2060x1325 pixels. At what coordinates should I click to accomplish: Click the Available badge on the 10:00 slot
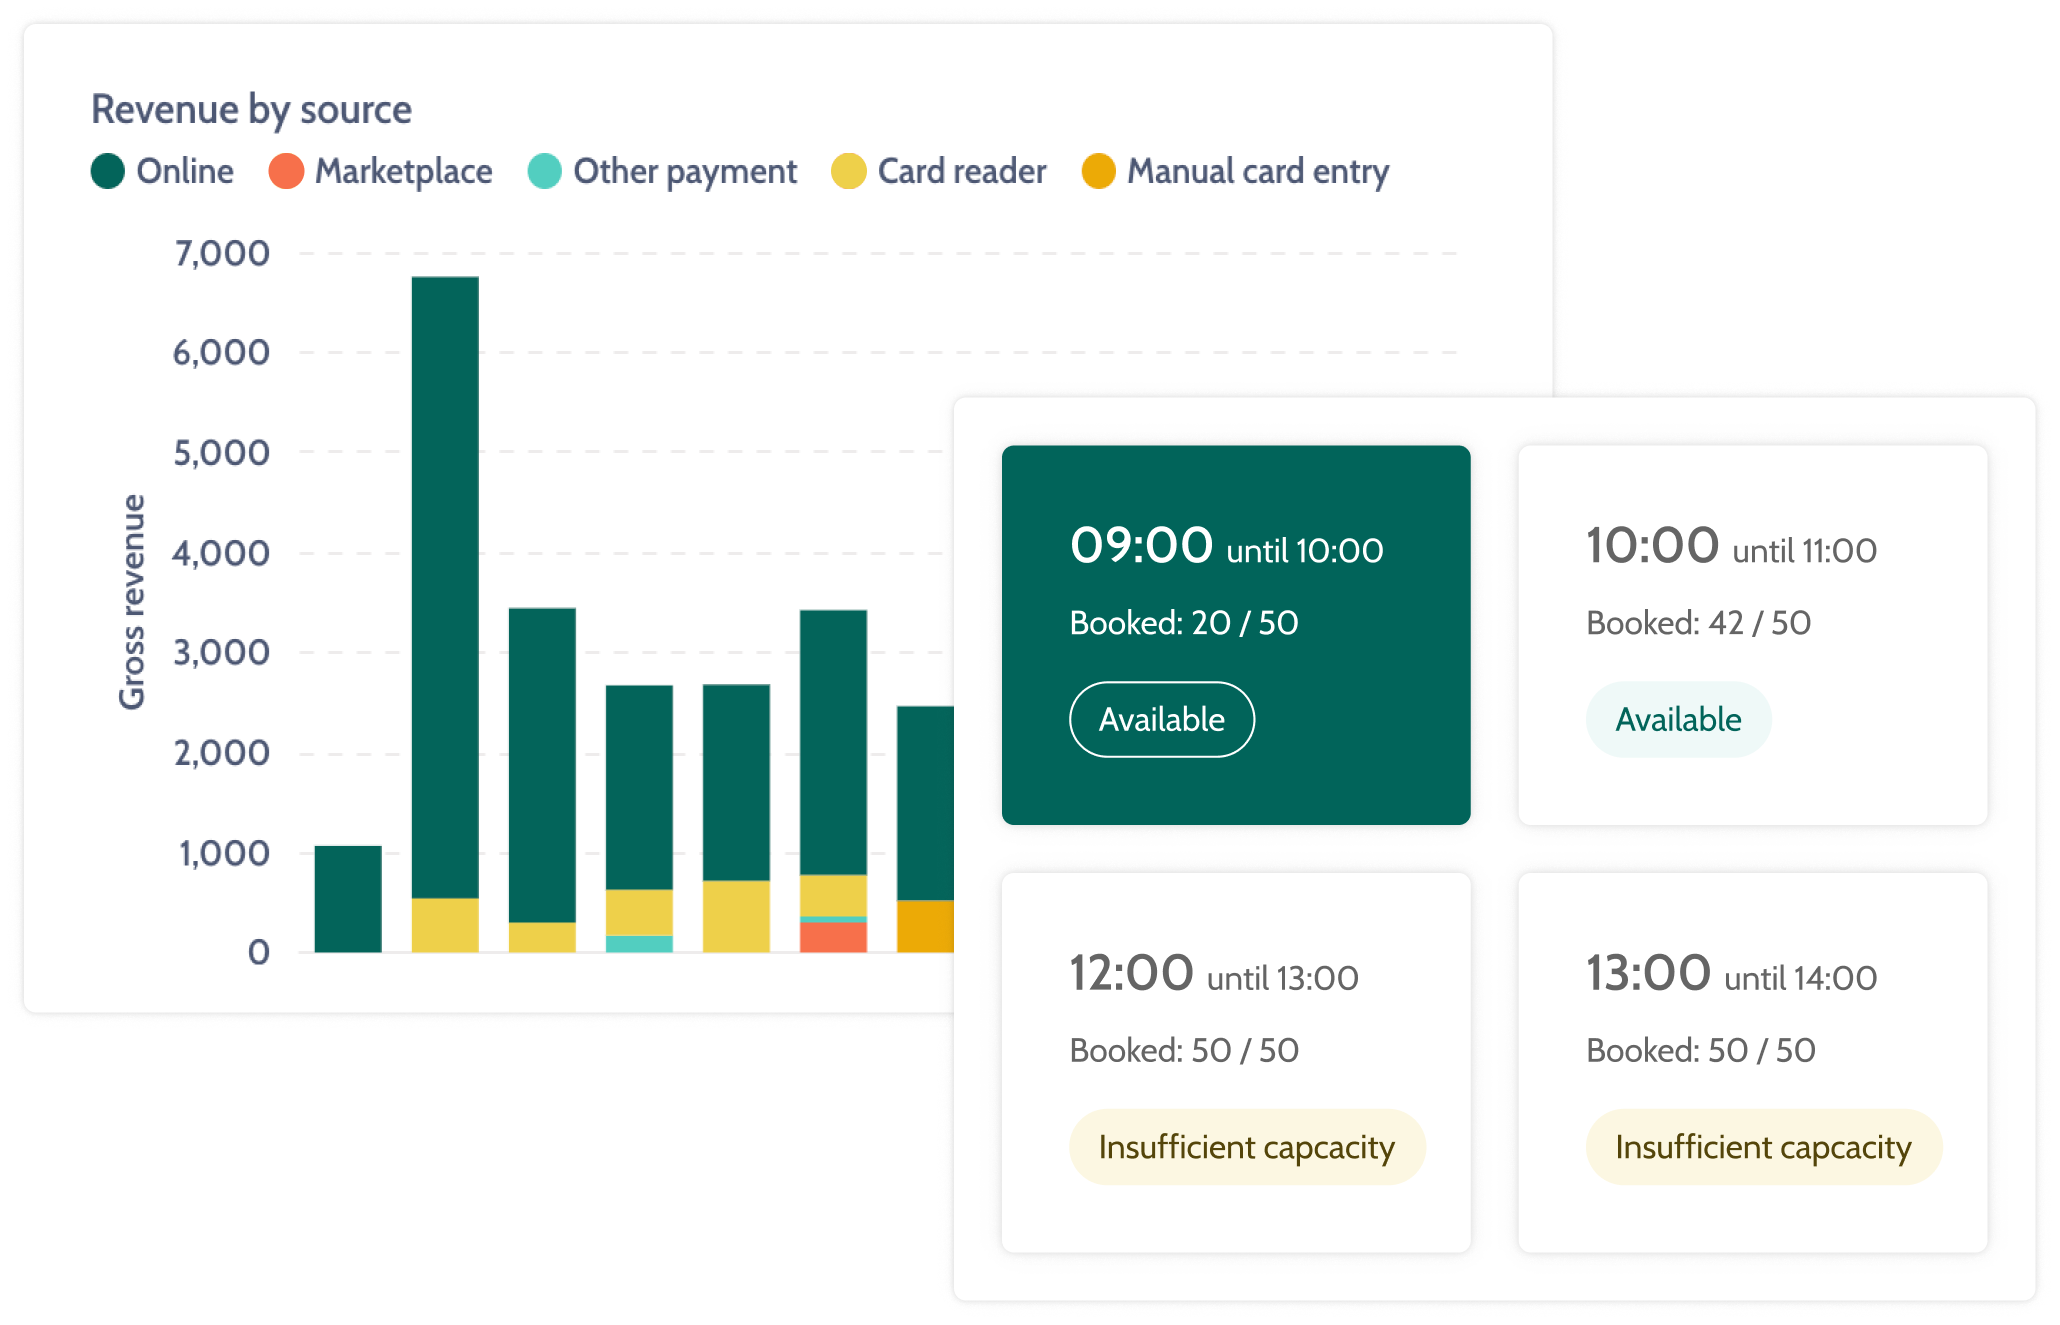tap(1678, 719)
